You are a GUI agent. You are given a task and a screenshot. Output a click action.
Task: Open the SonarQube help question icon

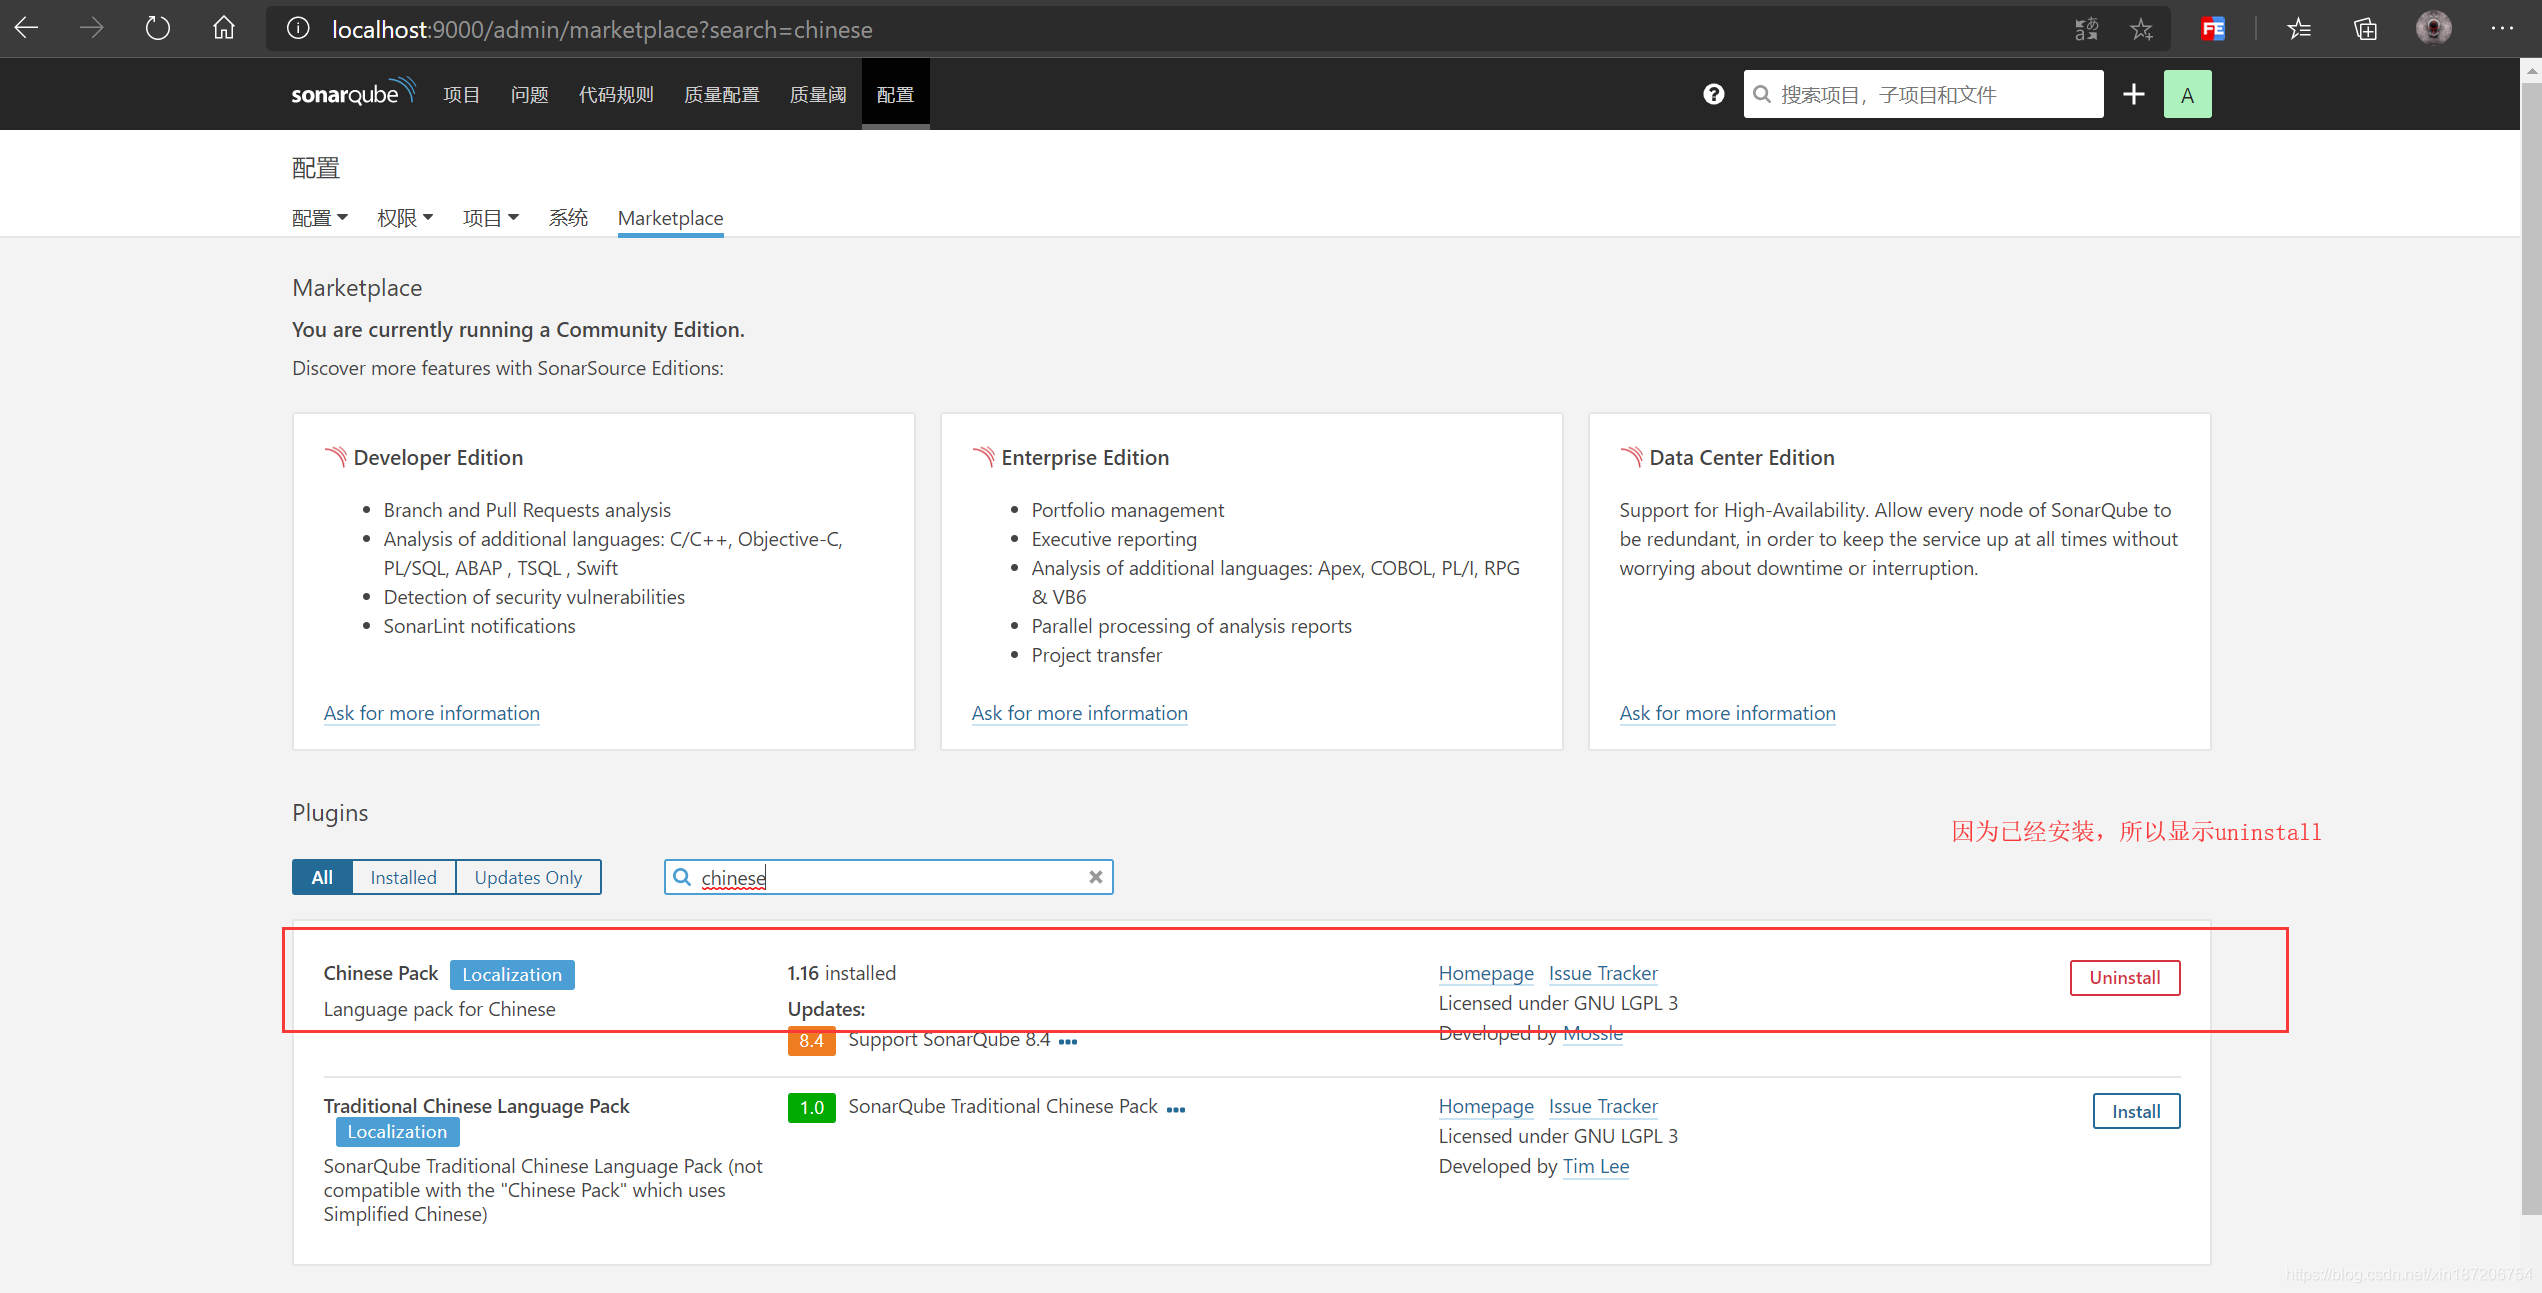(1714, 94)
